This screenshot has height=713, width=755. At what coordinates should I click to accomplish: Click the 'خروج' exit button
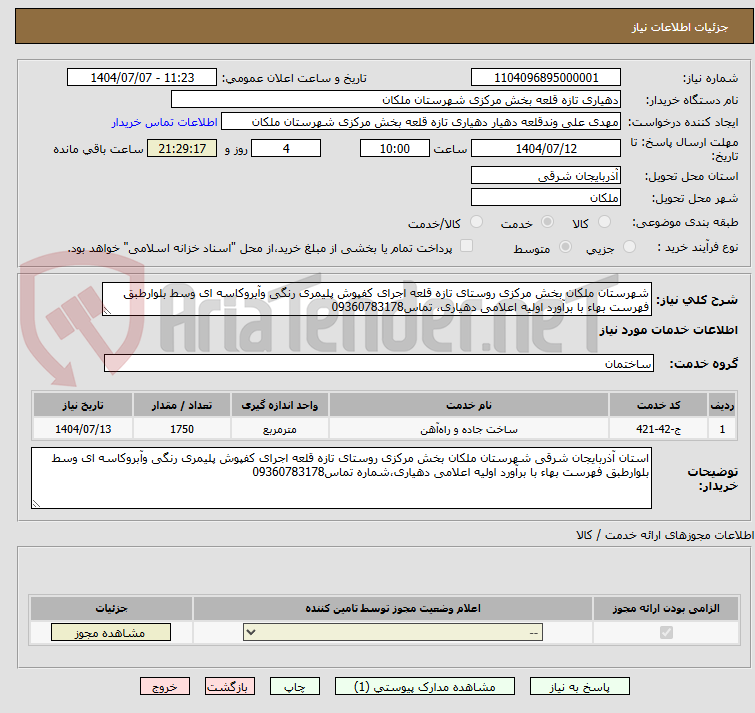point(165,687)
